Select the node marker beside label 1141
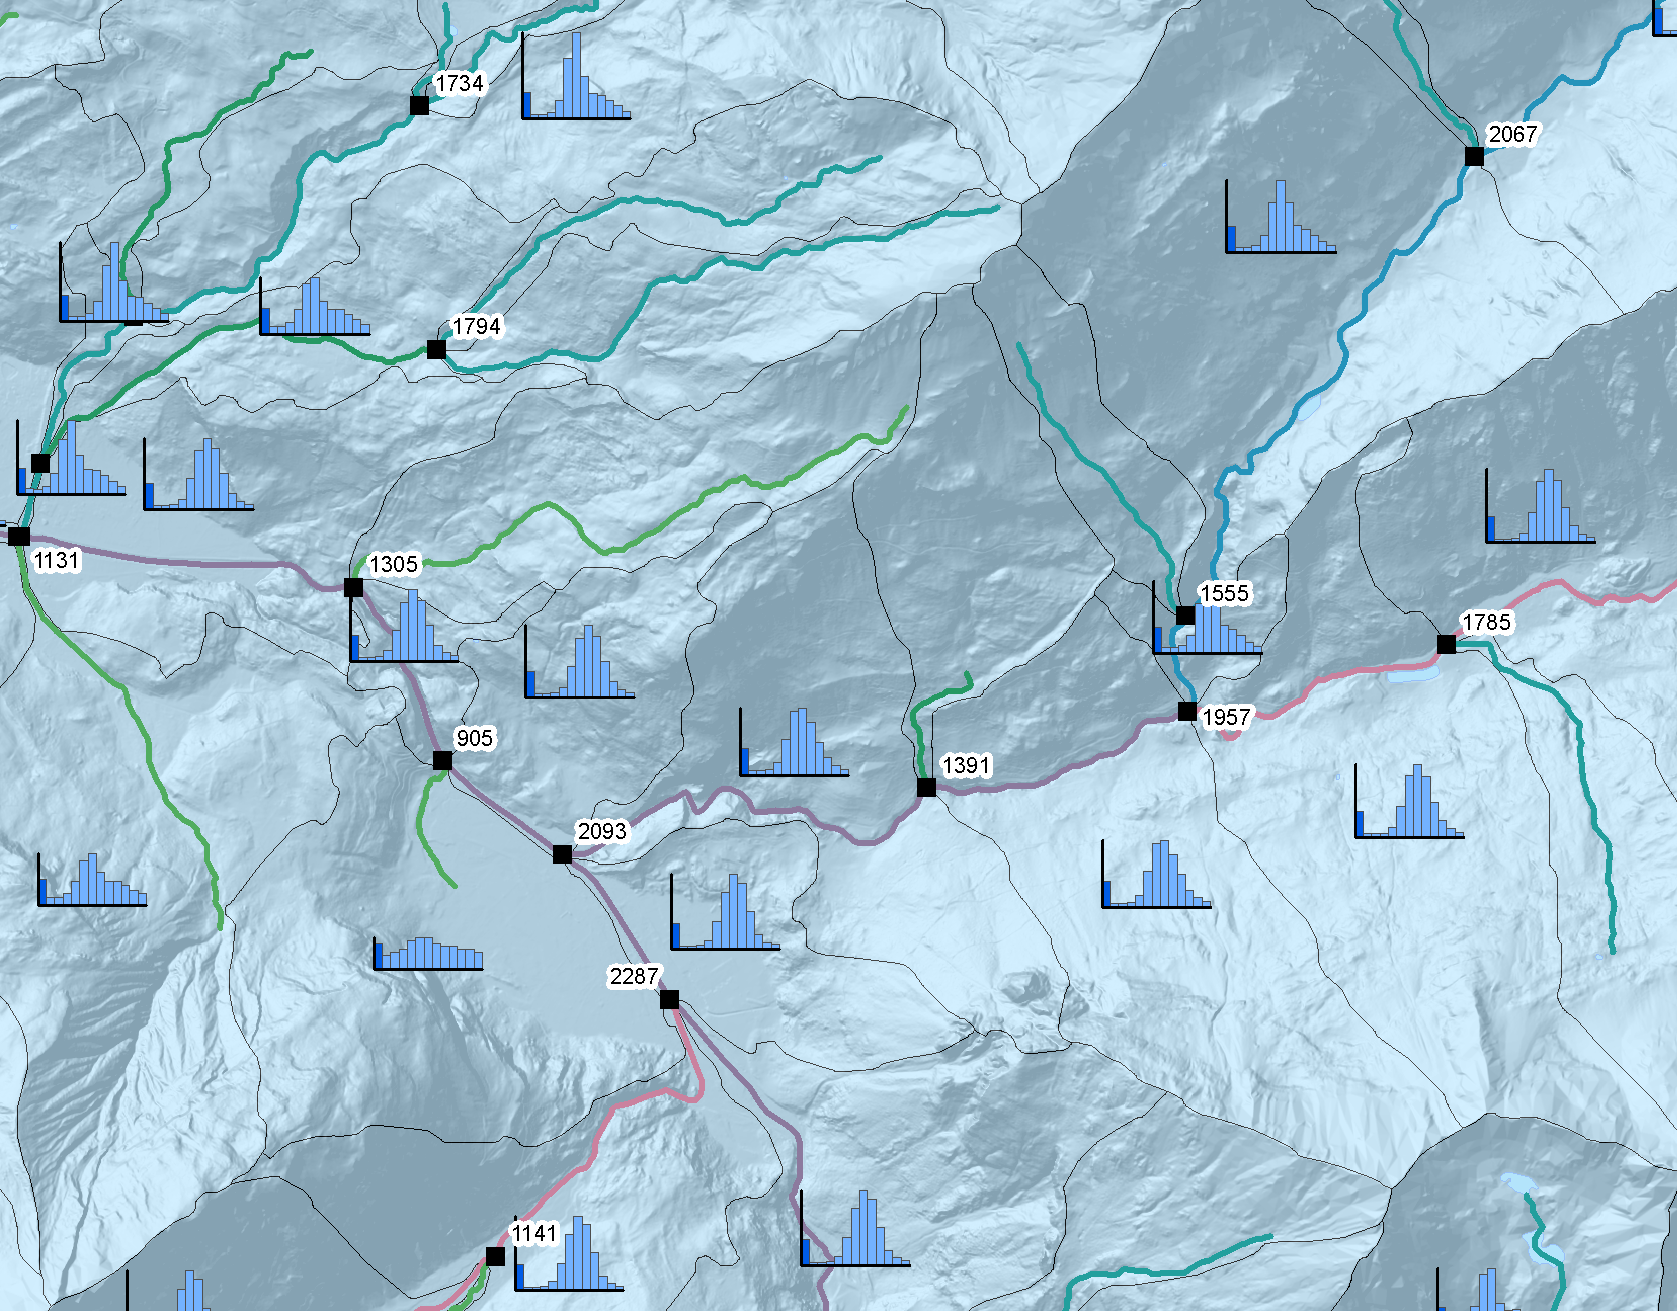 495,1256
